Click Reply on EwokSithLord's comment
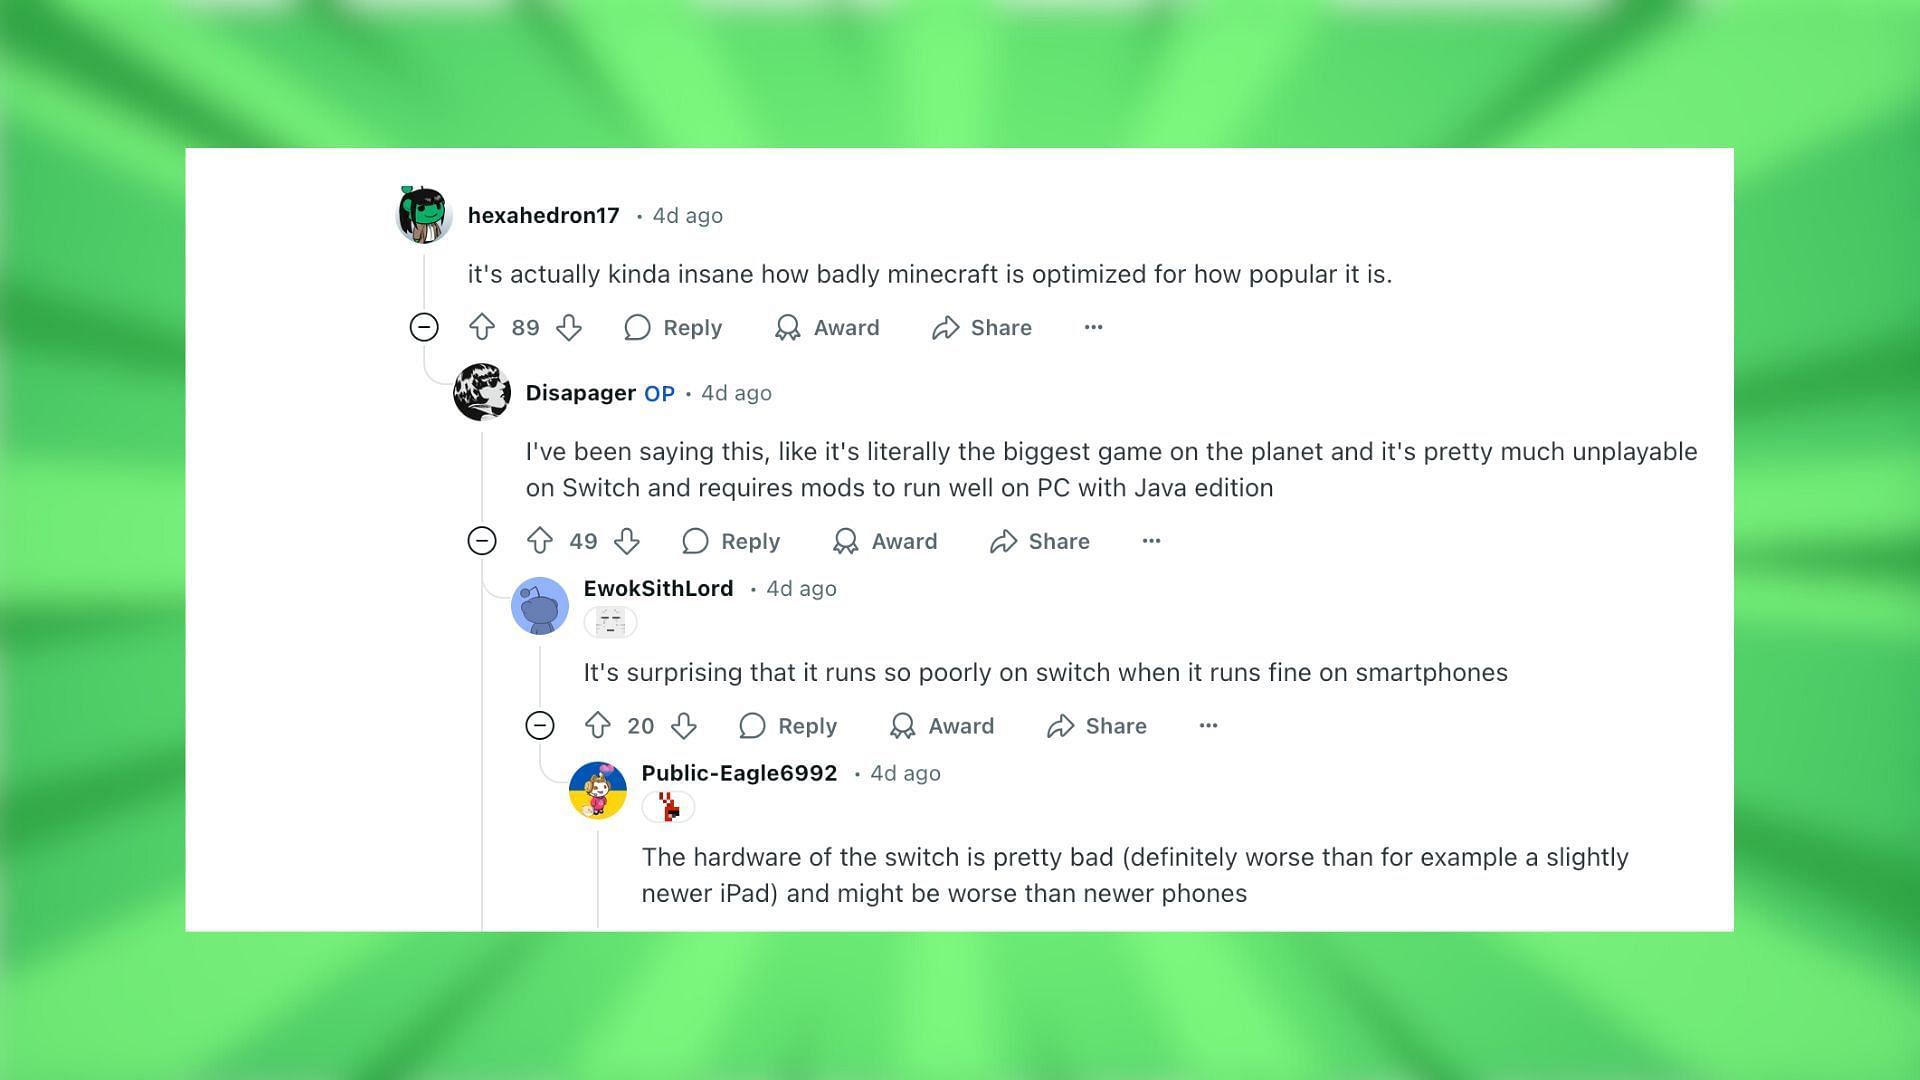Image resolution: width=1920 pixels, height=1080 pixels. pos(807,725)
